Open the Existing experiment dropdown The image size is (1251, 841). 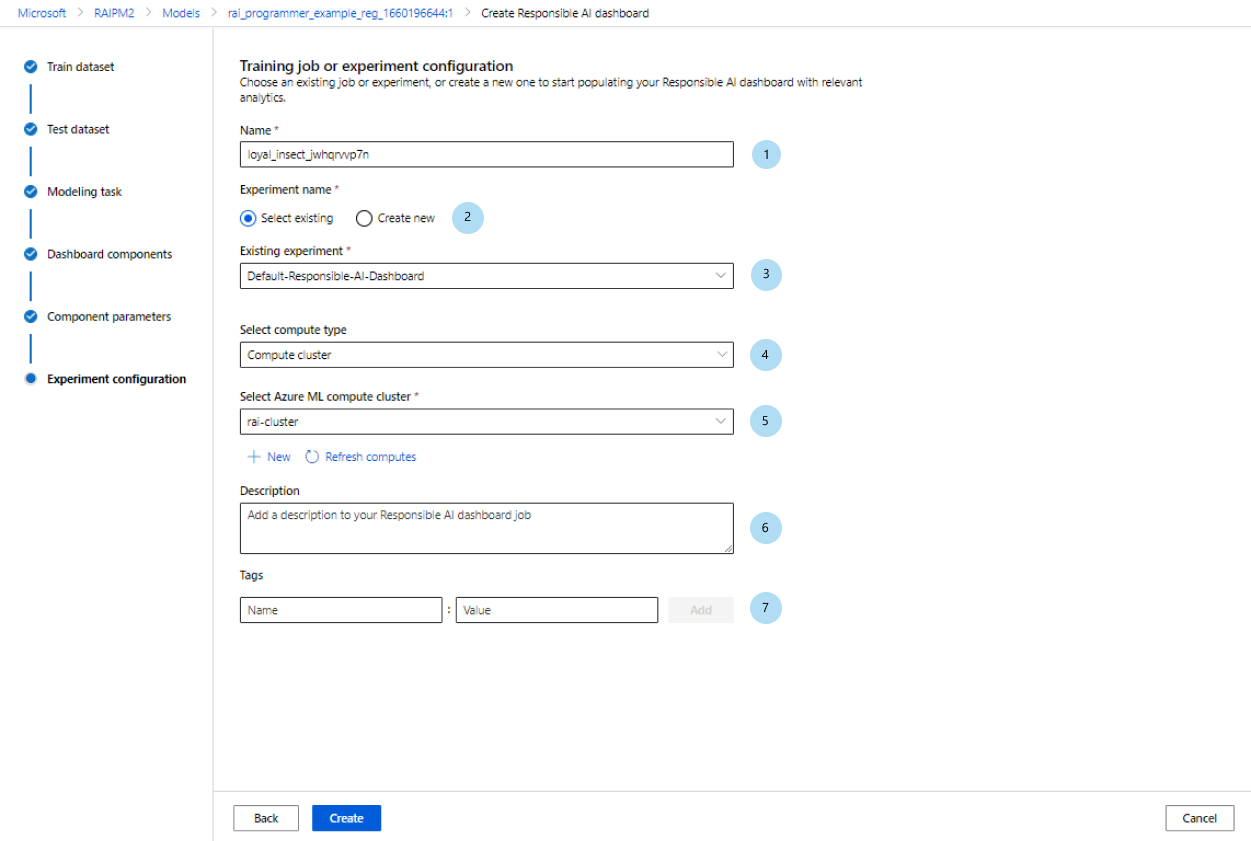coord(486,276)
